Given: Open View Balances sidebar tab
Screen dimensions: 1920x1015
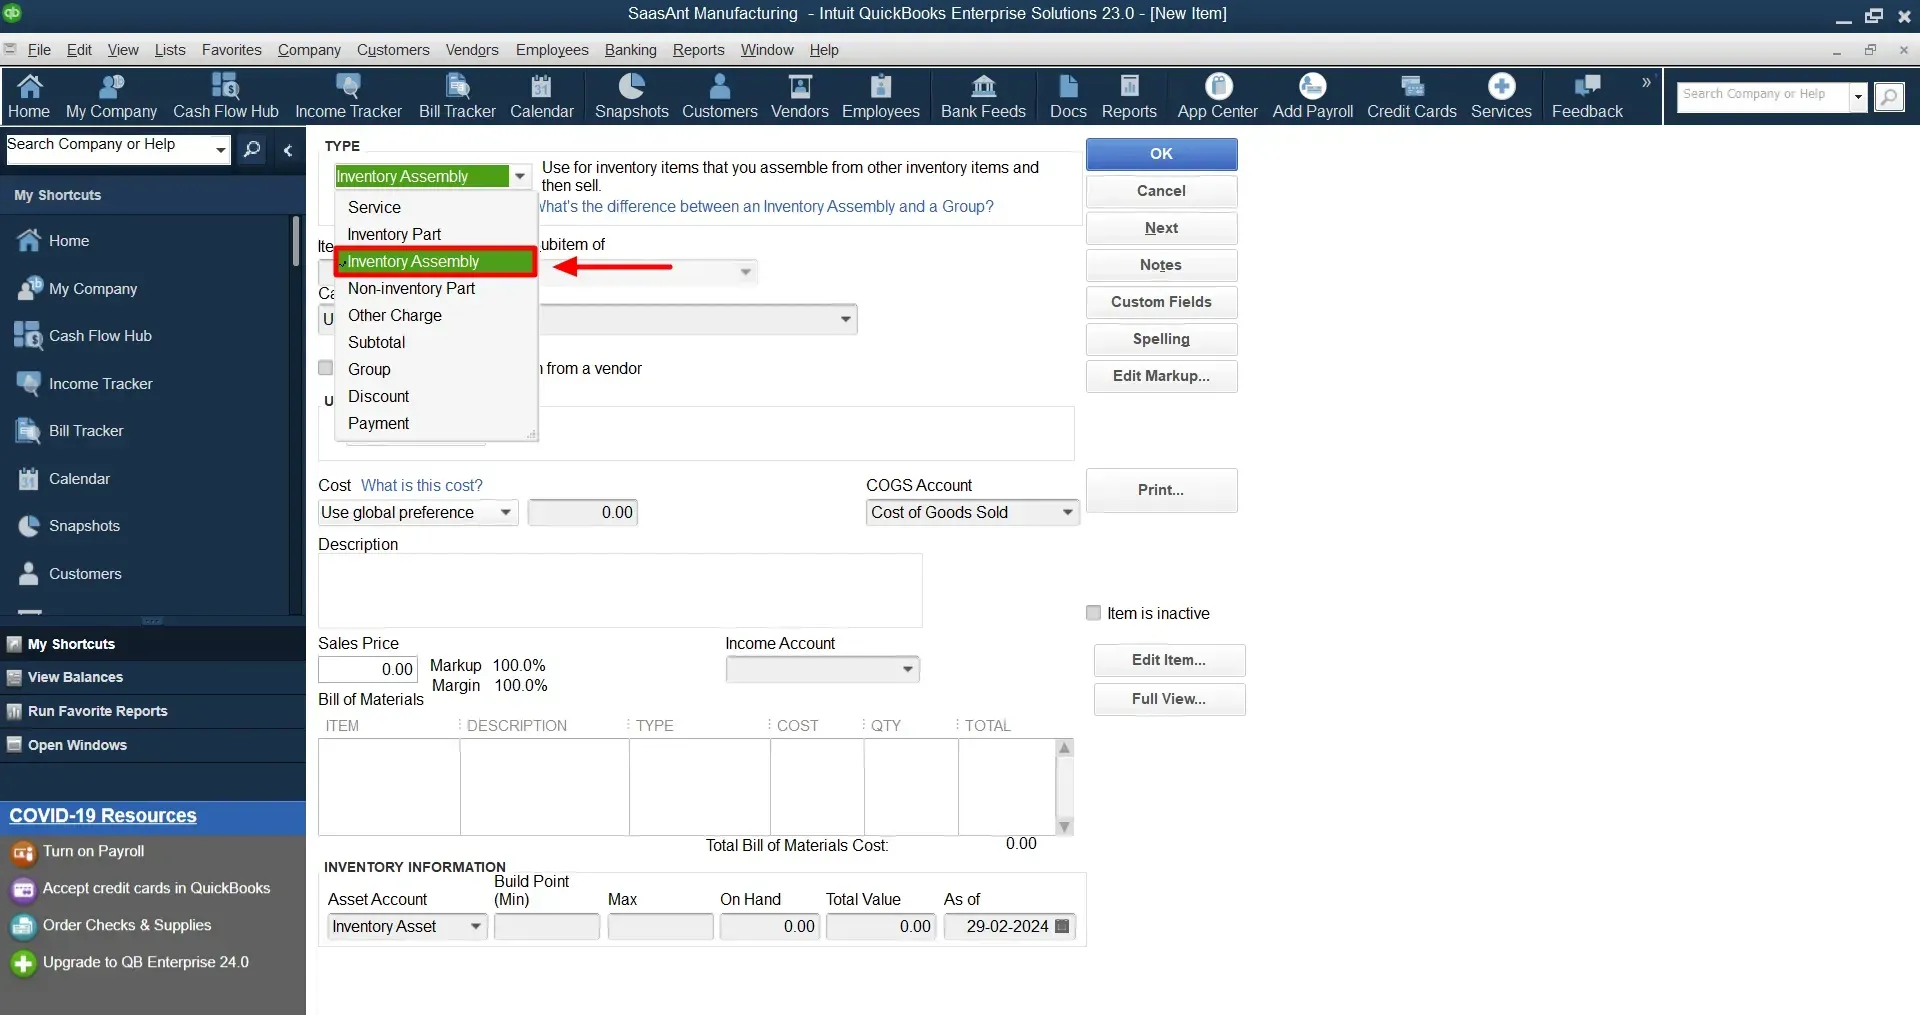Looking at the screenshot, I should click(x=153, y=677).
